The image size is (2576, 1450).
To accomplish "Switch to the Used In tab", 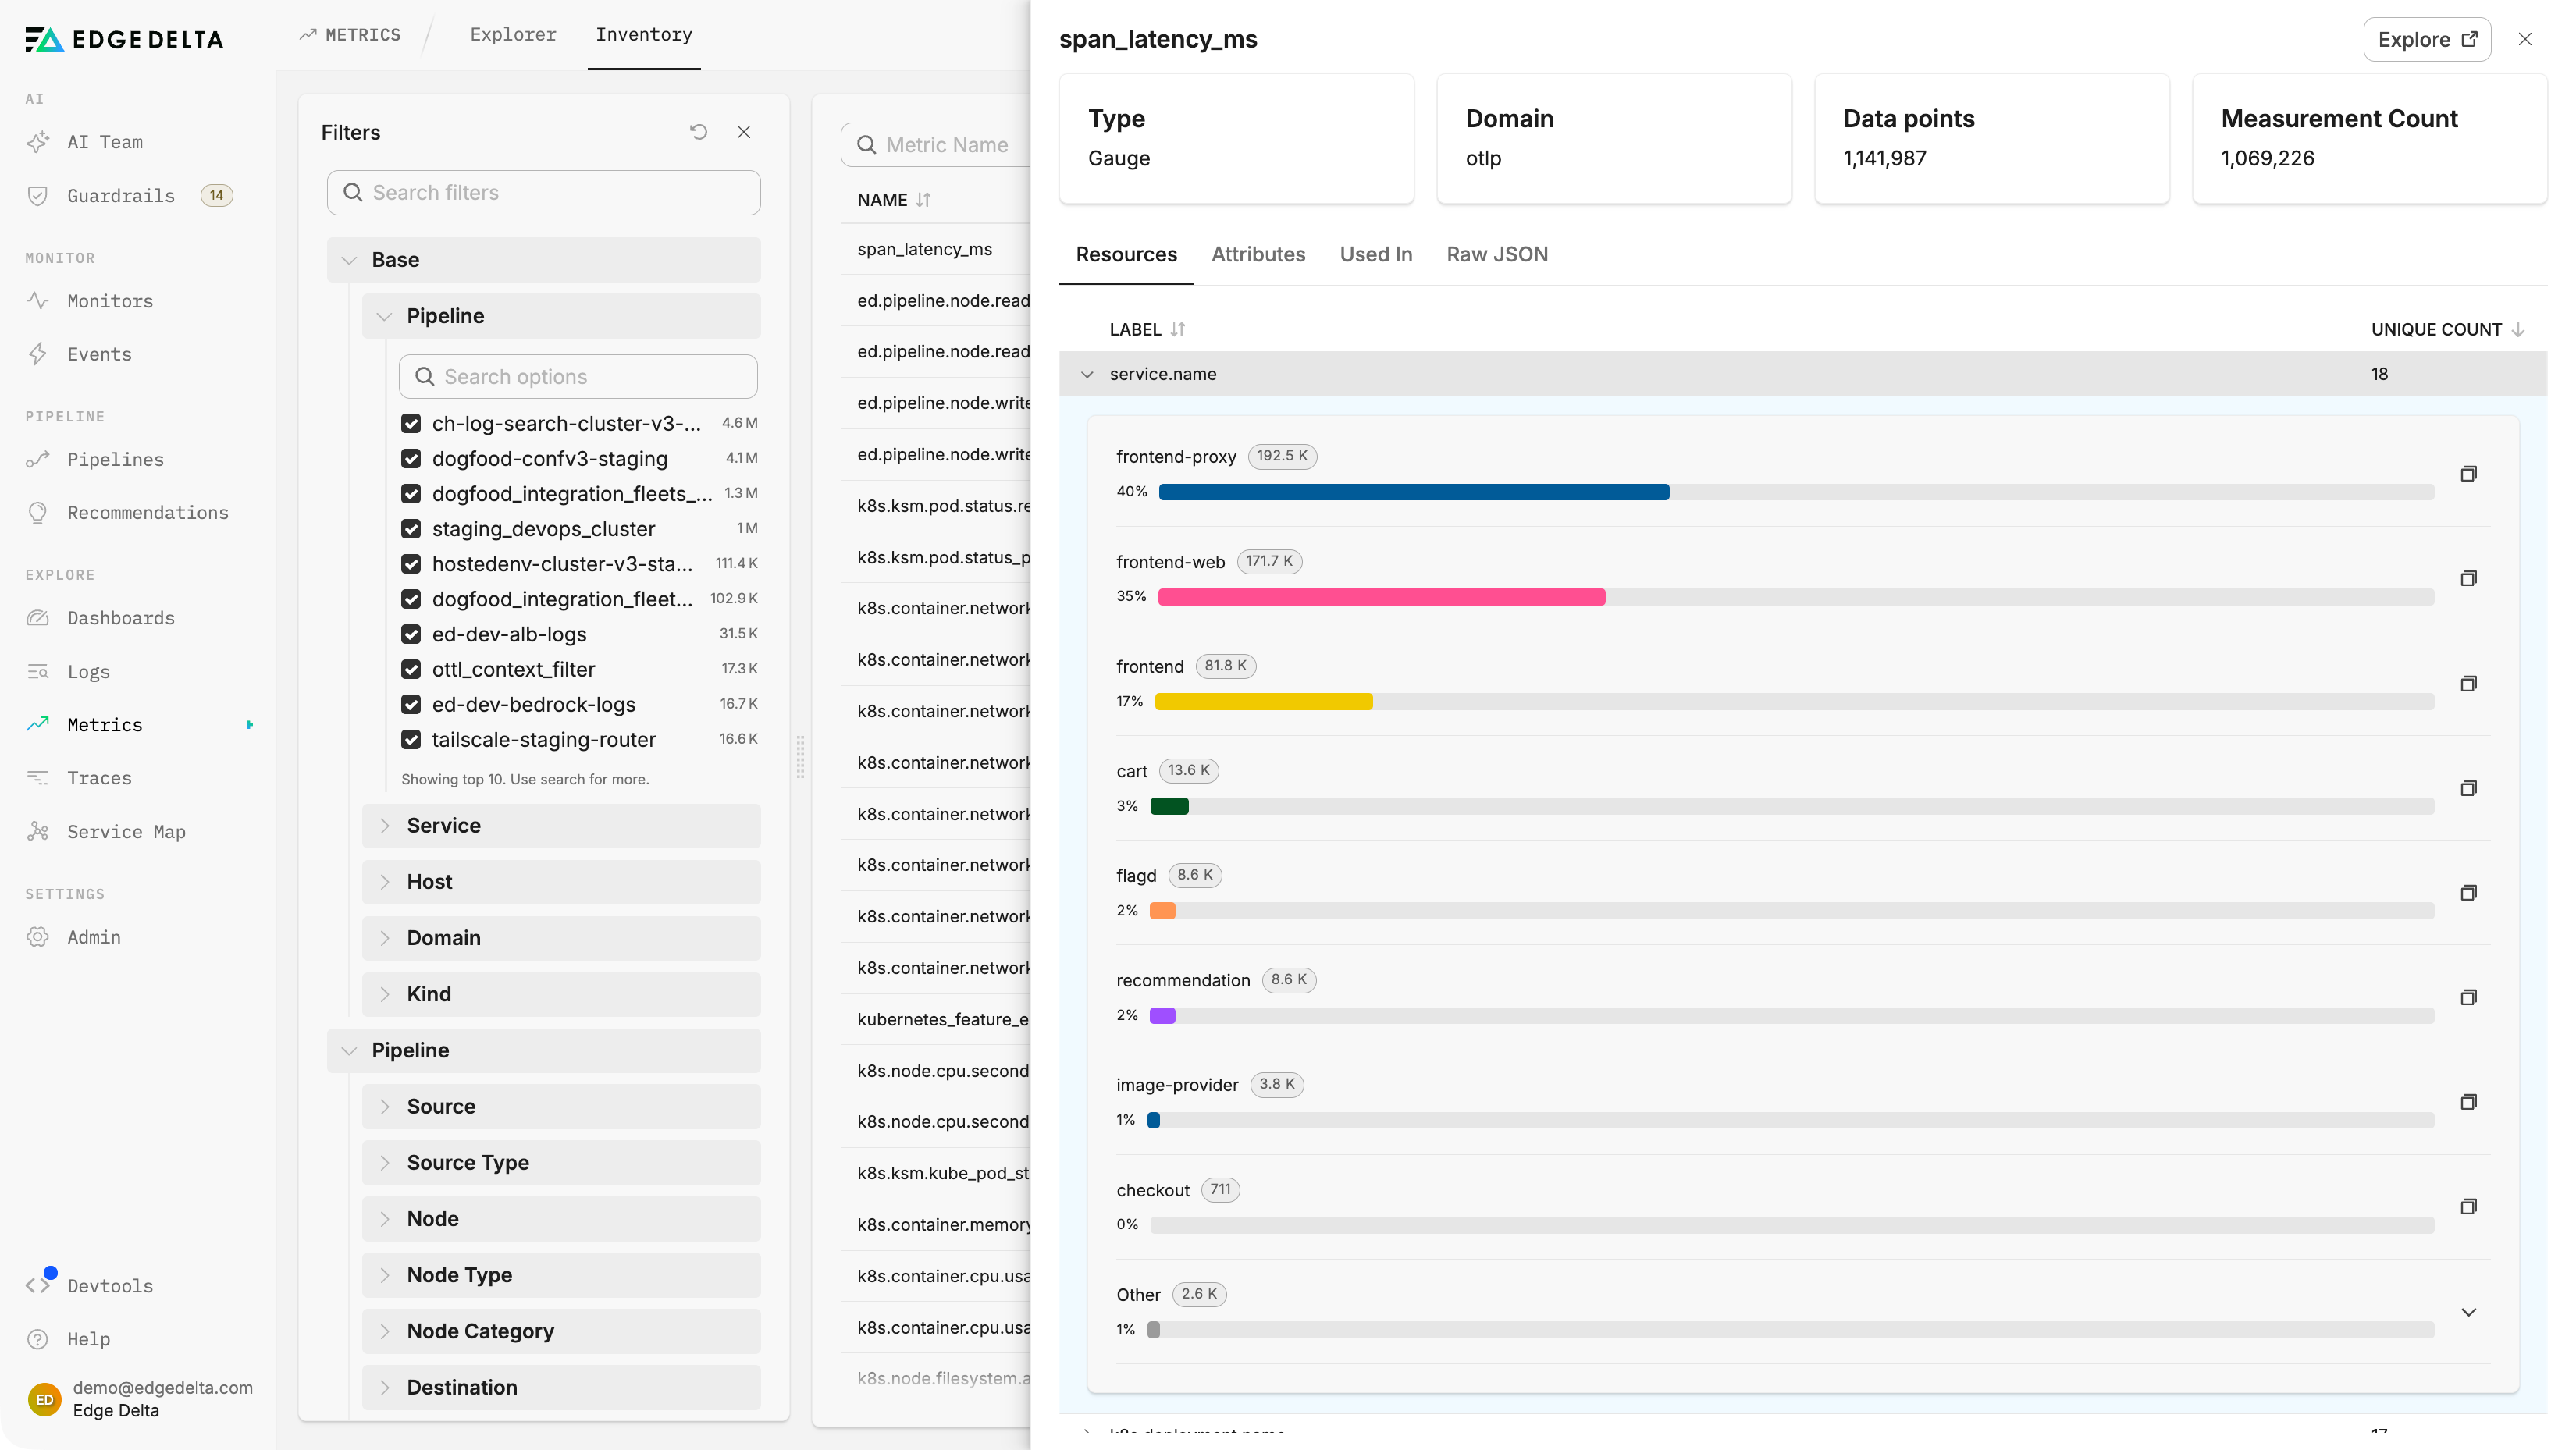I will tap(1376, 255).
